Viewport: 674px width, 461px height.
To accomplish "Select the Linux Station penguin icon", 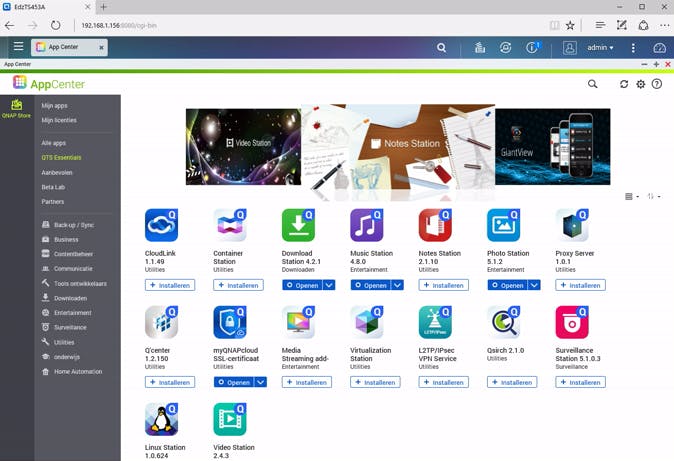I will coord(161,419).
